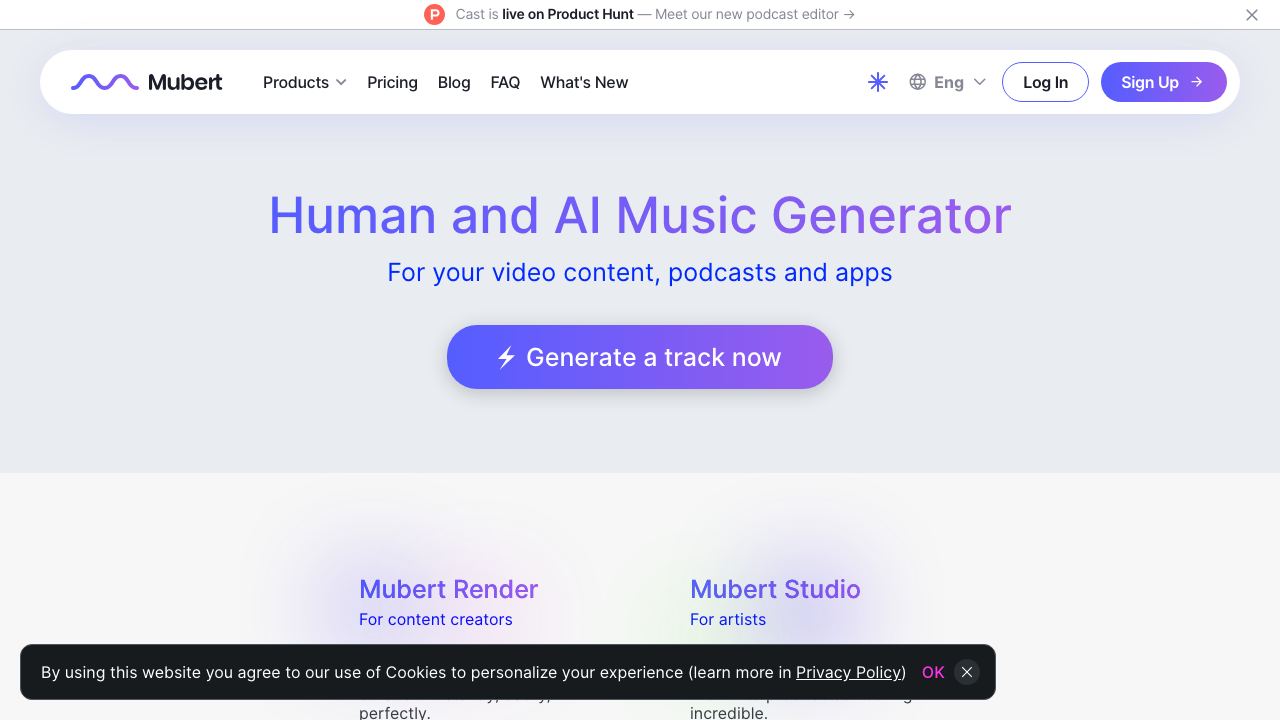Click the 'For artists' subtitle

tap(728, 619)
